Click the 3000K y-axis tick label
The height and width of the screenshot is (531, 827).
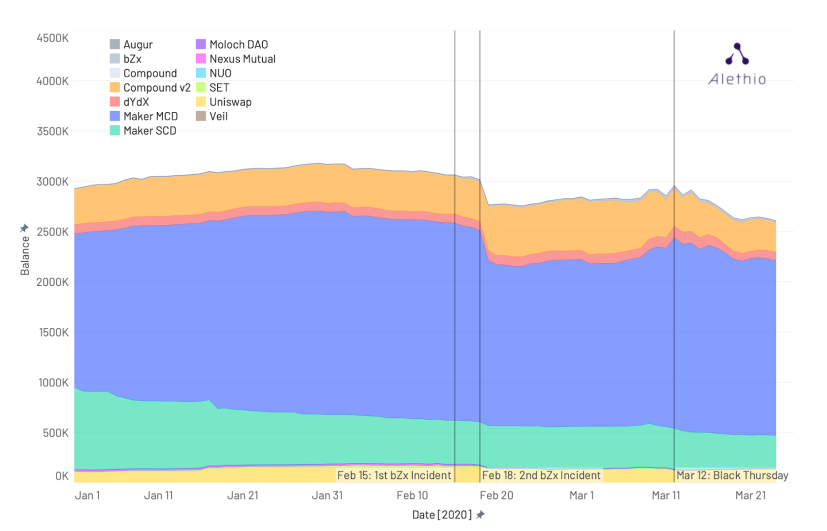coord(53,181)
